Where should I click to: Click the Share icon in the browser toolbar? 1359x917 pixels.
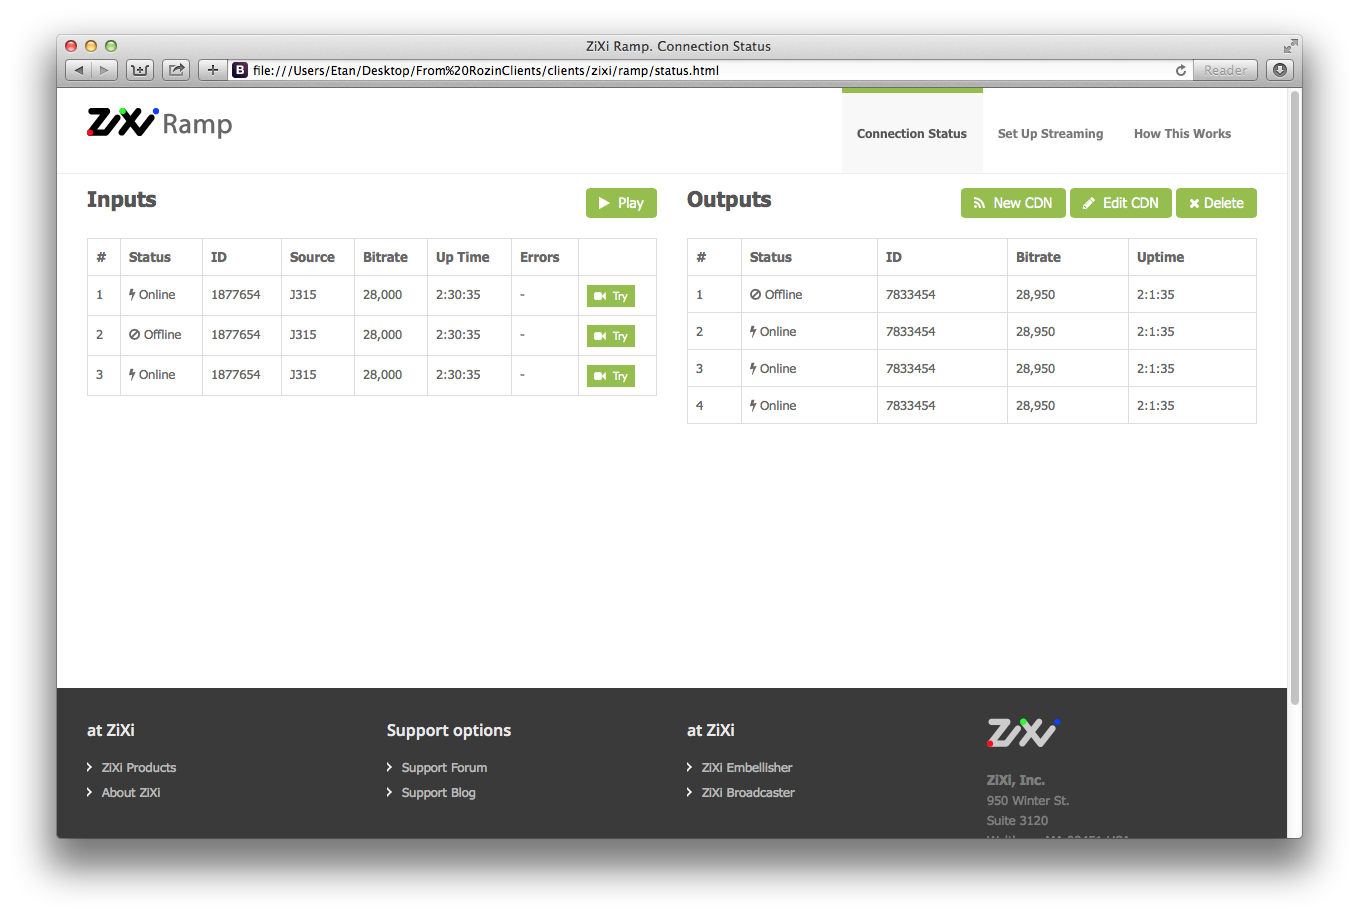176,70
